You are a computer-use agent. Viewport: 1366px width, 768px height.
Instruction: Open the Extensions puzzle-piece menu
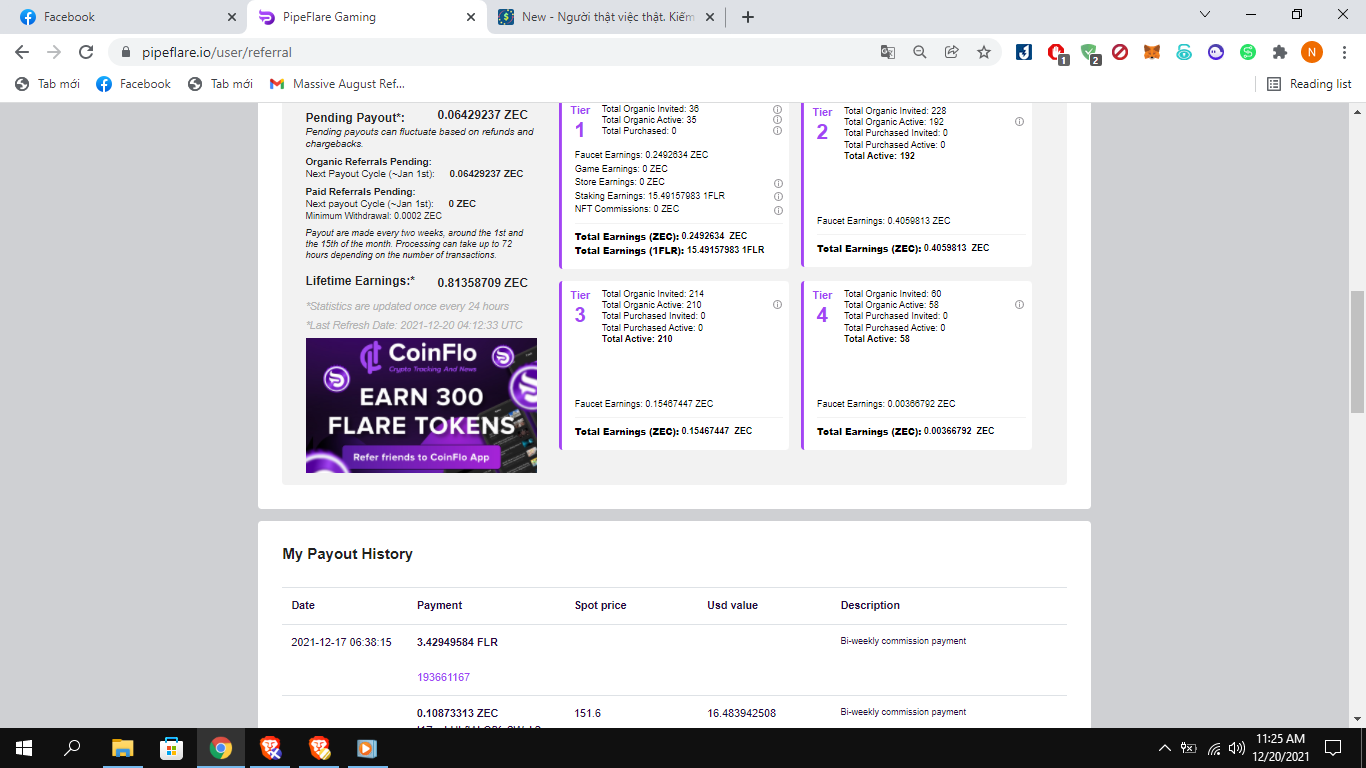1280,52
